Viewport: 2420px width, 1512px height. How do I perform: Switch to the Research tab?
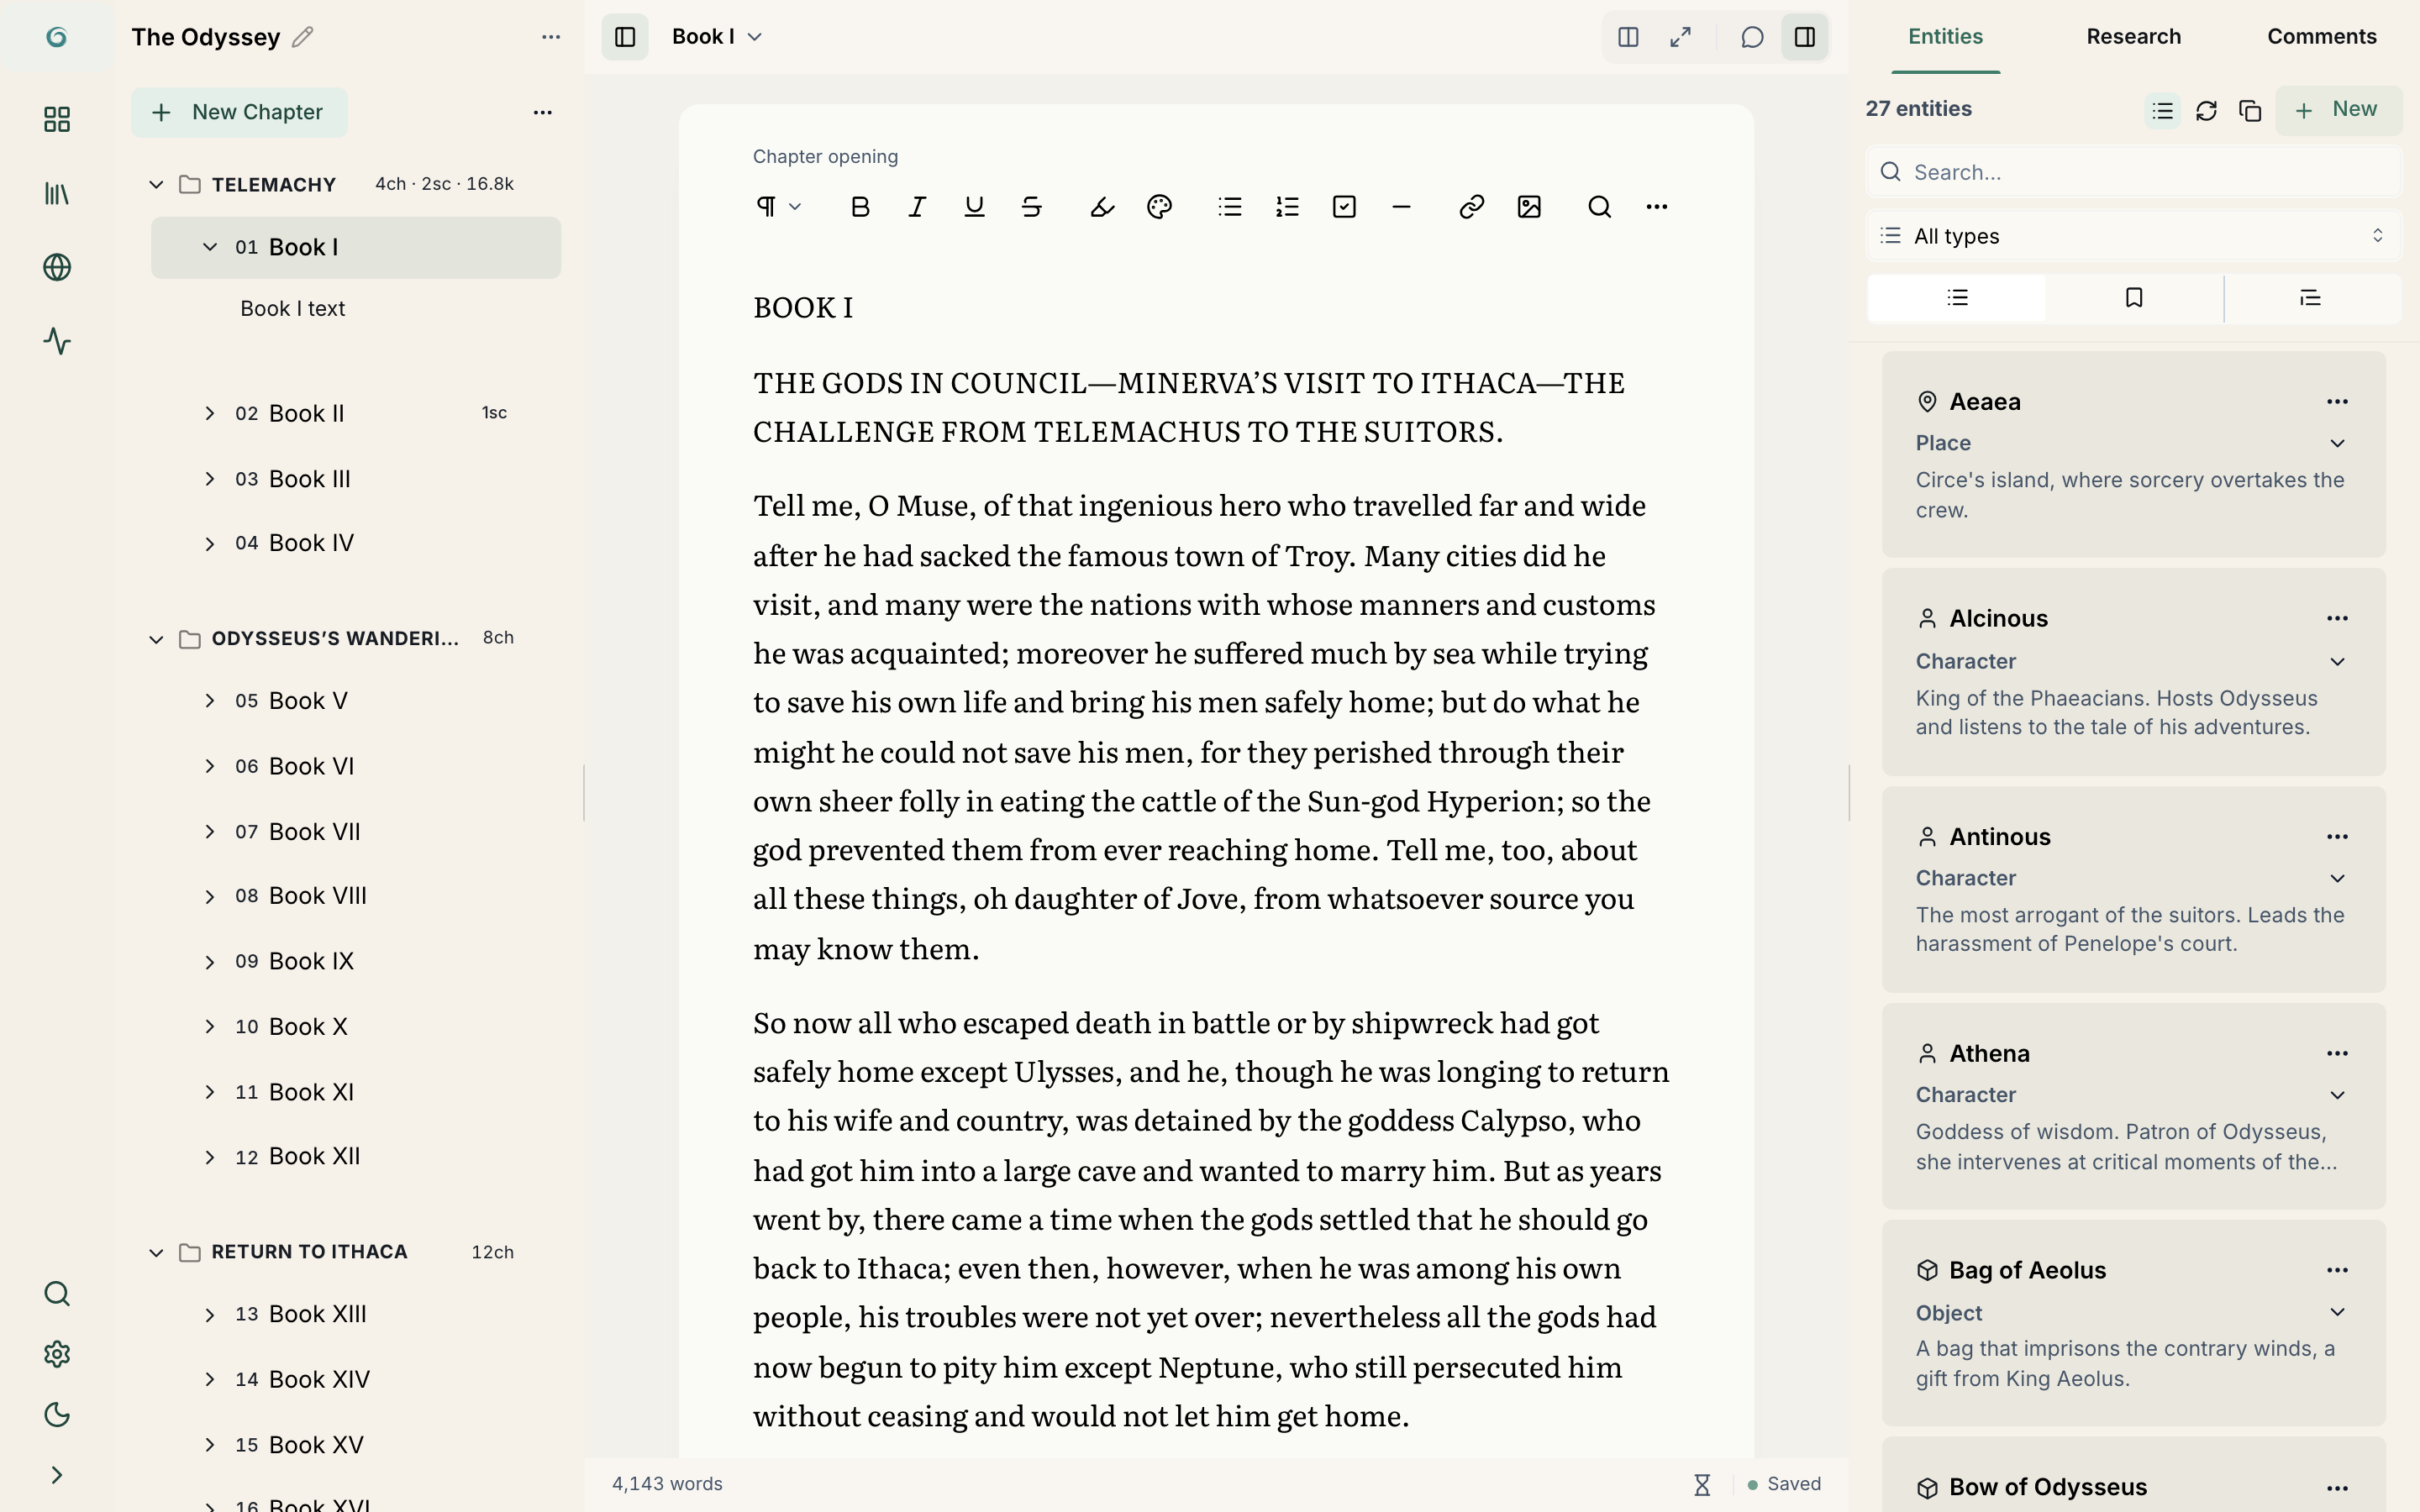[x=2133, y=37]
